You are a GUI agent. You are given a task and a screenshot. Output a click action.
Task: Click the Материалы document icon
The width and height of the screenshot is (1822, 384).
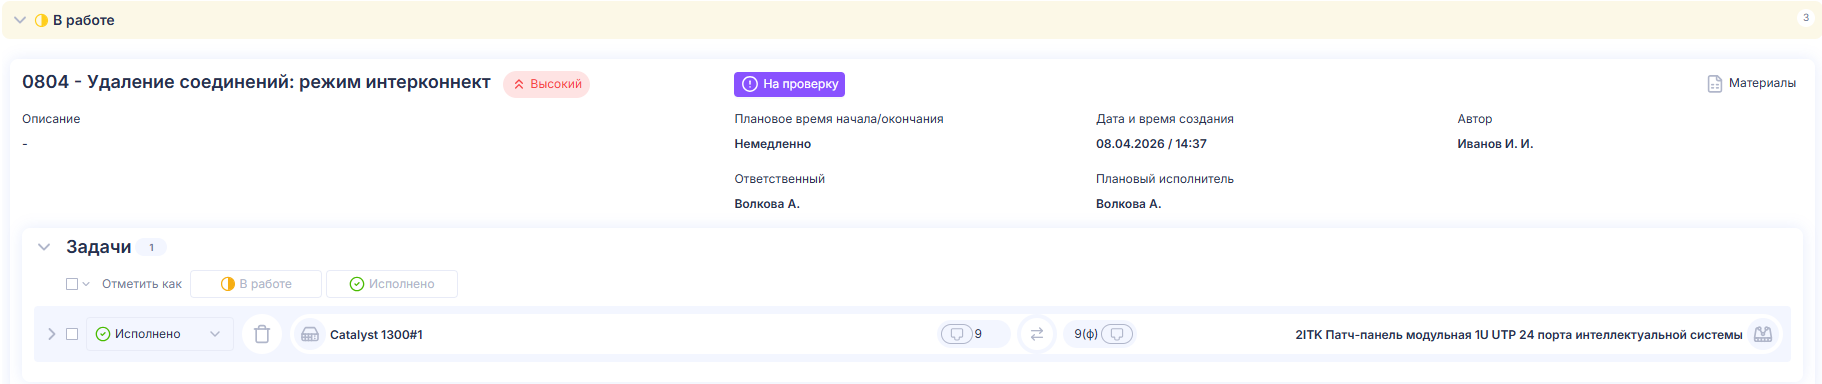(1714, 84)
